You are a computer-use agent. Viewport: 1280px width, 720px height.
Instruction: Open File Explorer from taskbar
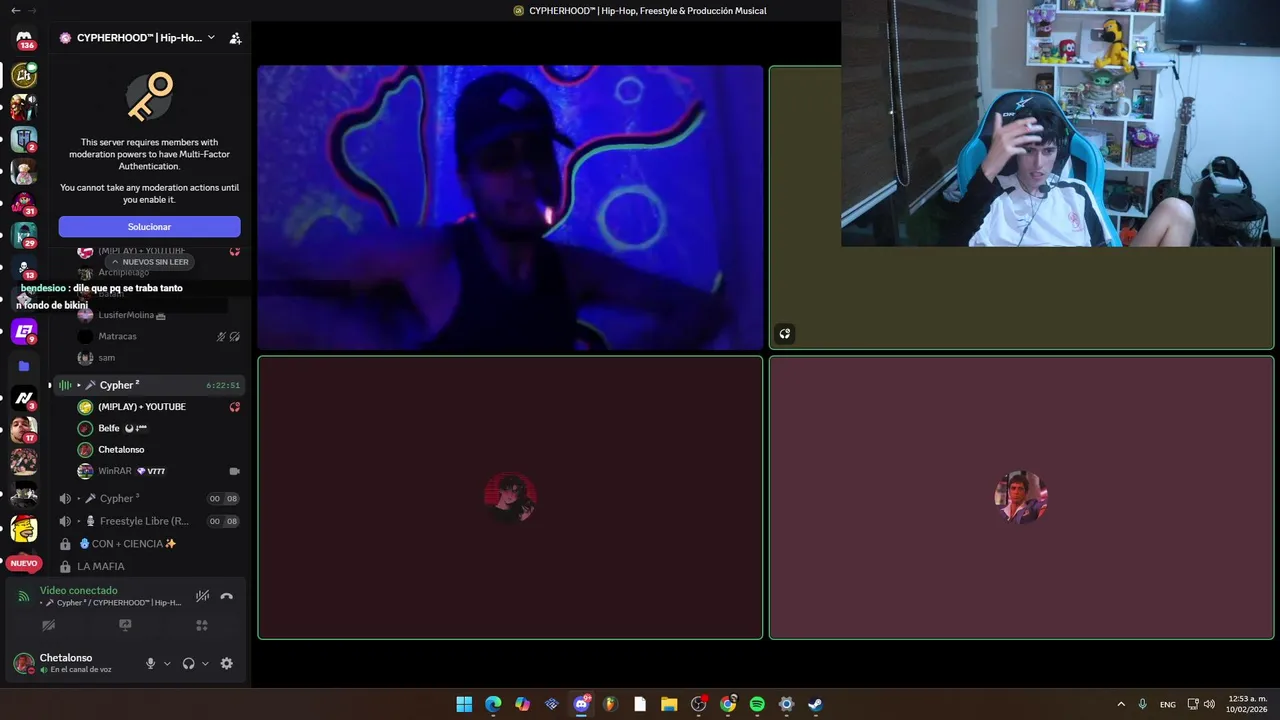tap(669, 704)
